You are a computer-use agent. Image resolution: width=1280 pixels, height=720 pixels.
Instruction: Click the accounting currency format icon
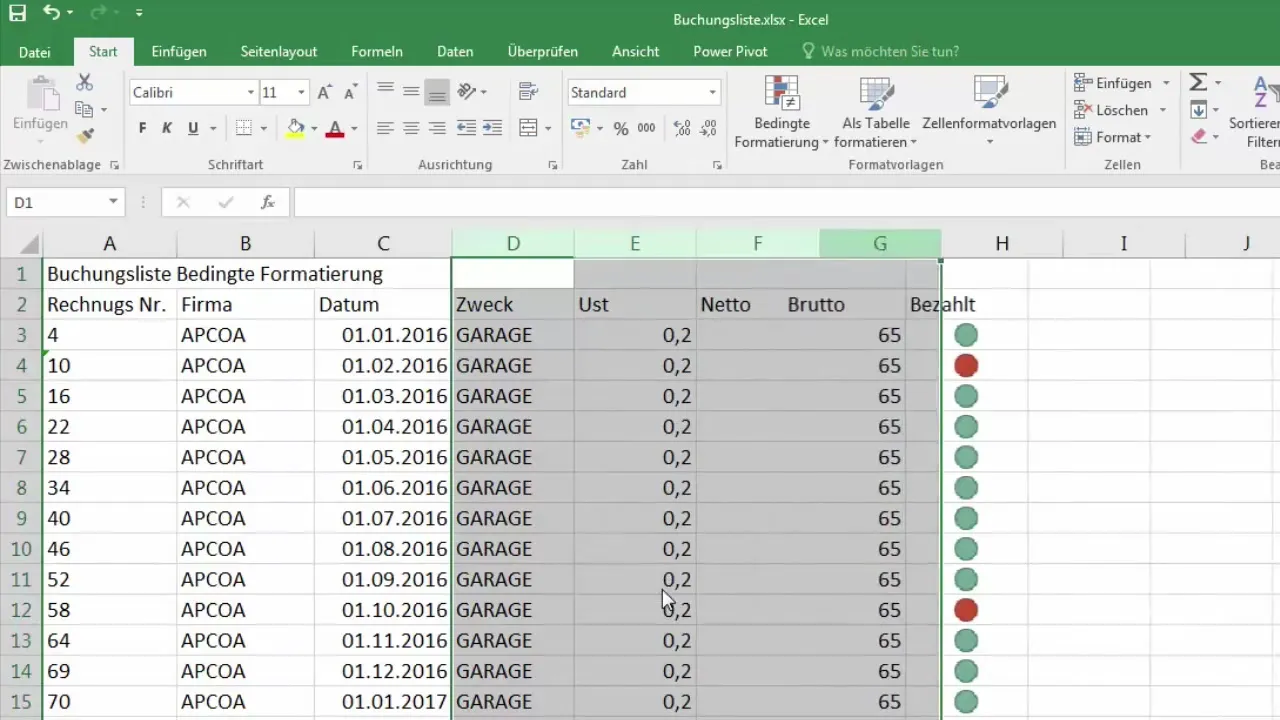coord(580,128)
